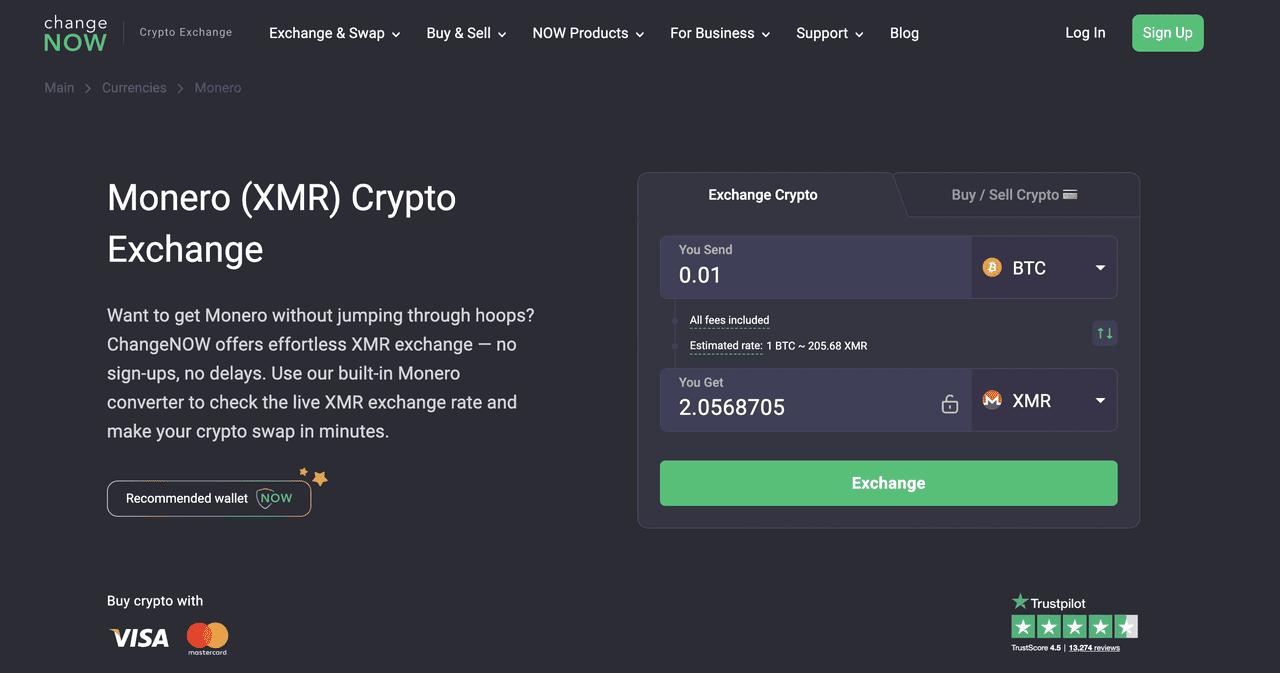The height and width of the screenshot is (673, 1280).
Task: Click the Sign Up button
Action: pos(1167,33)
